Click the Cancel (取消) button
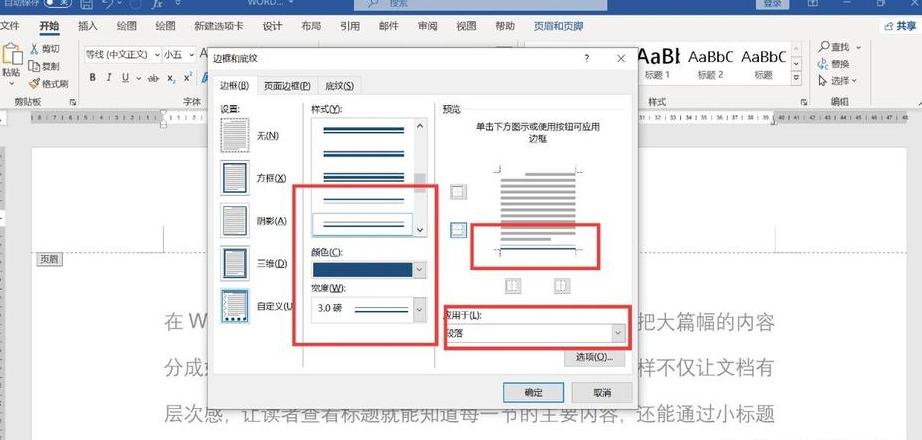Viewport: 922px width, 440px height. click(x=602, y=392)
